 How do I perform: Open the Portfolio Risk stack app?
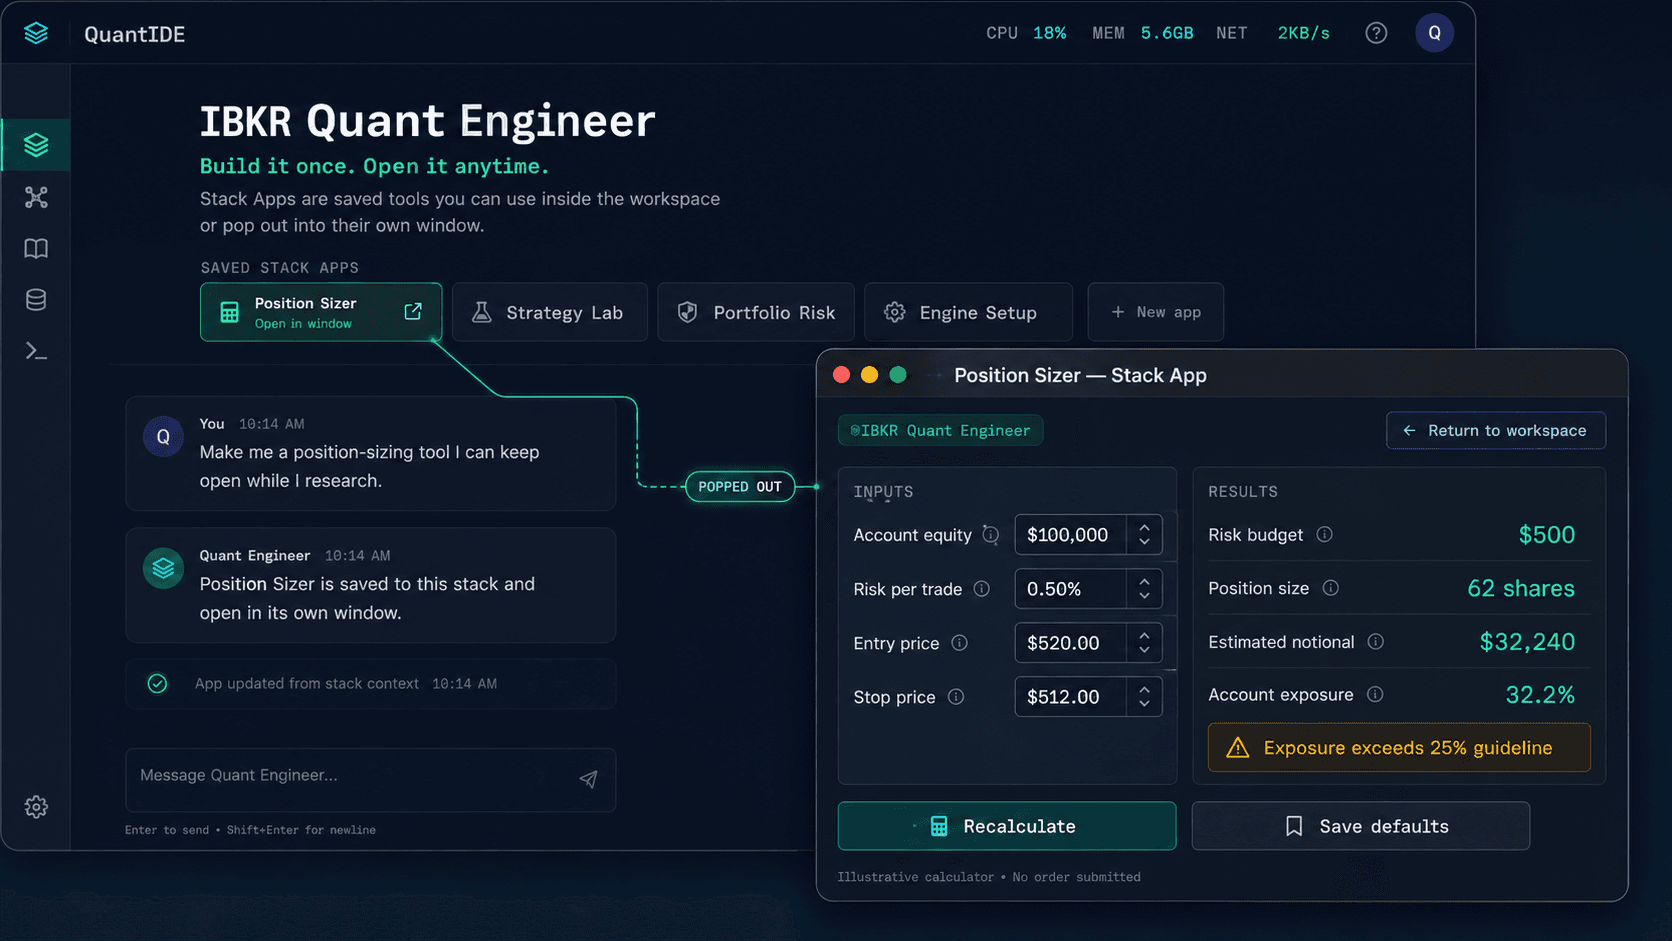(x=756, y=312)
